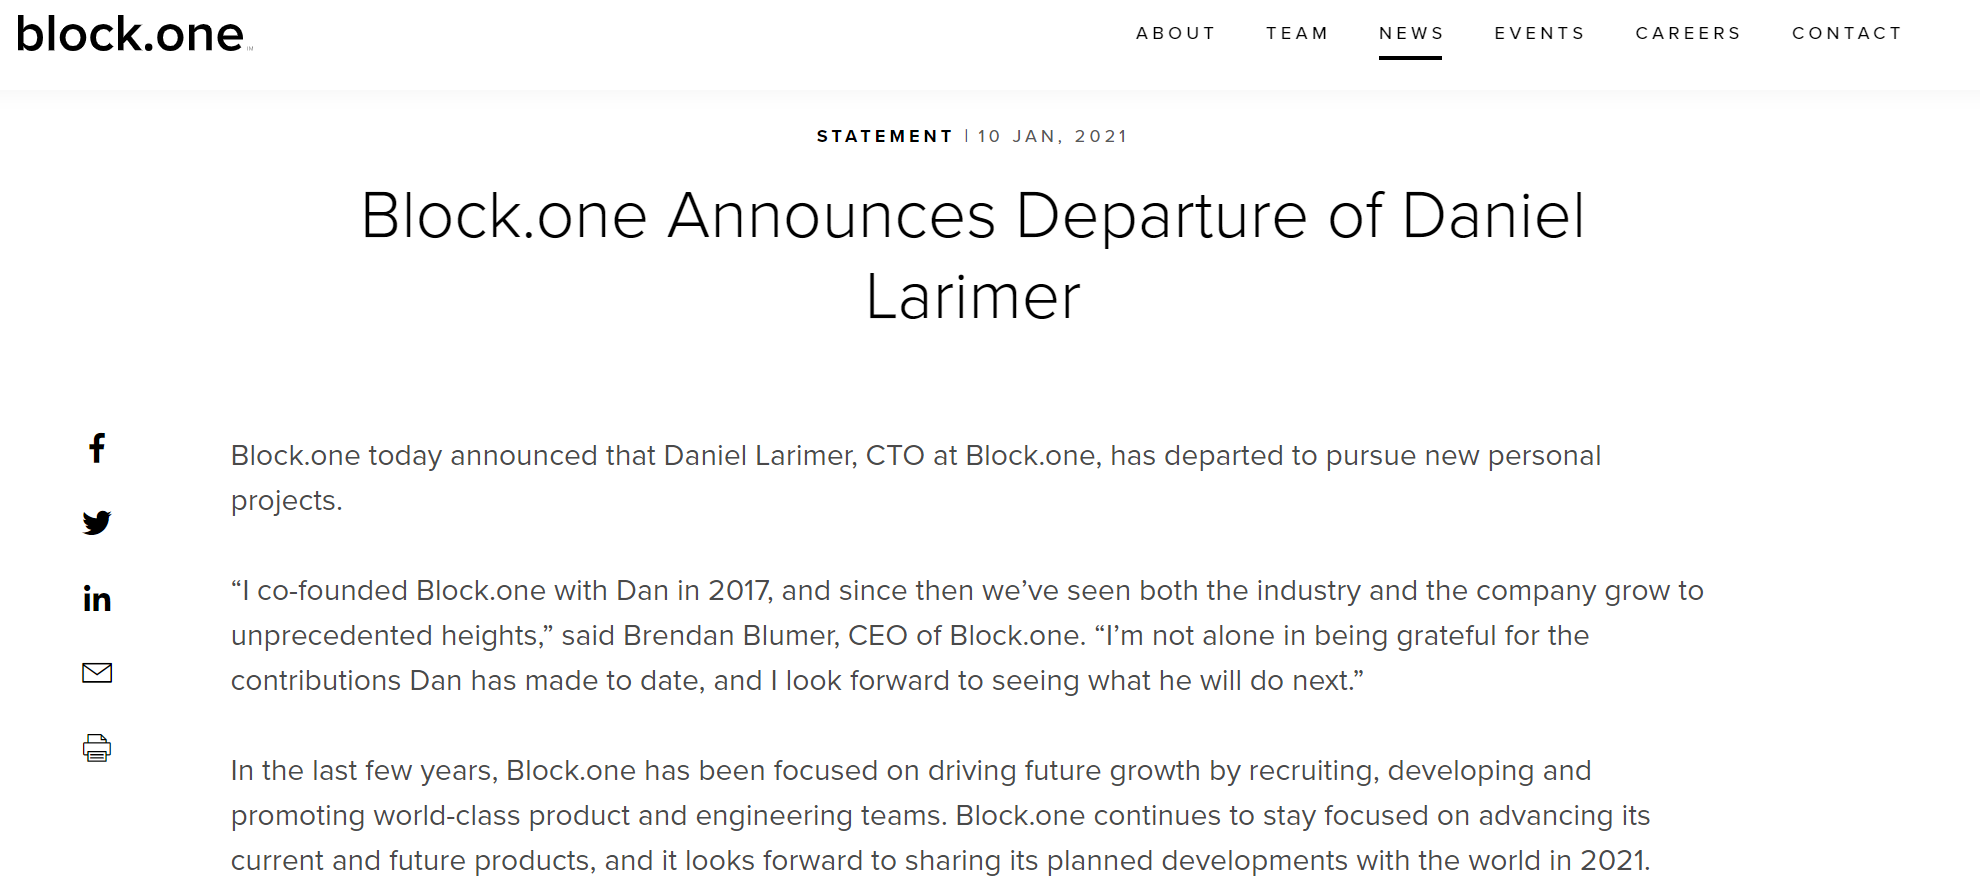
Task: Click the paragraph about driving future growth
Action: click(940, 815)
